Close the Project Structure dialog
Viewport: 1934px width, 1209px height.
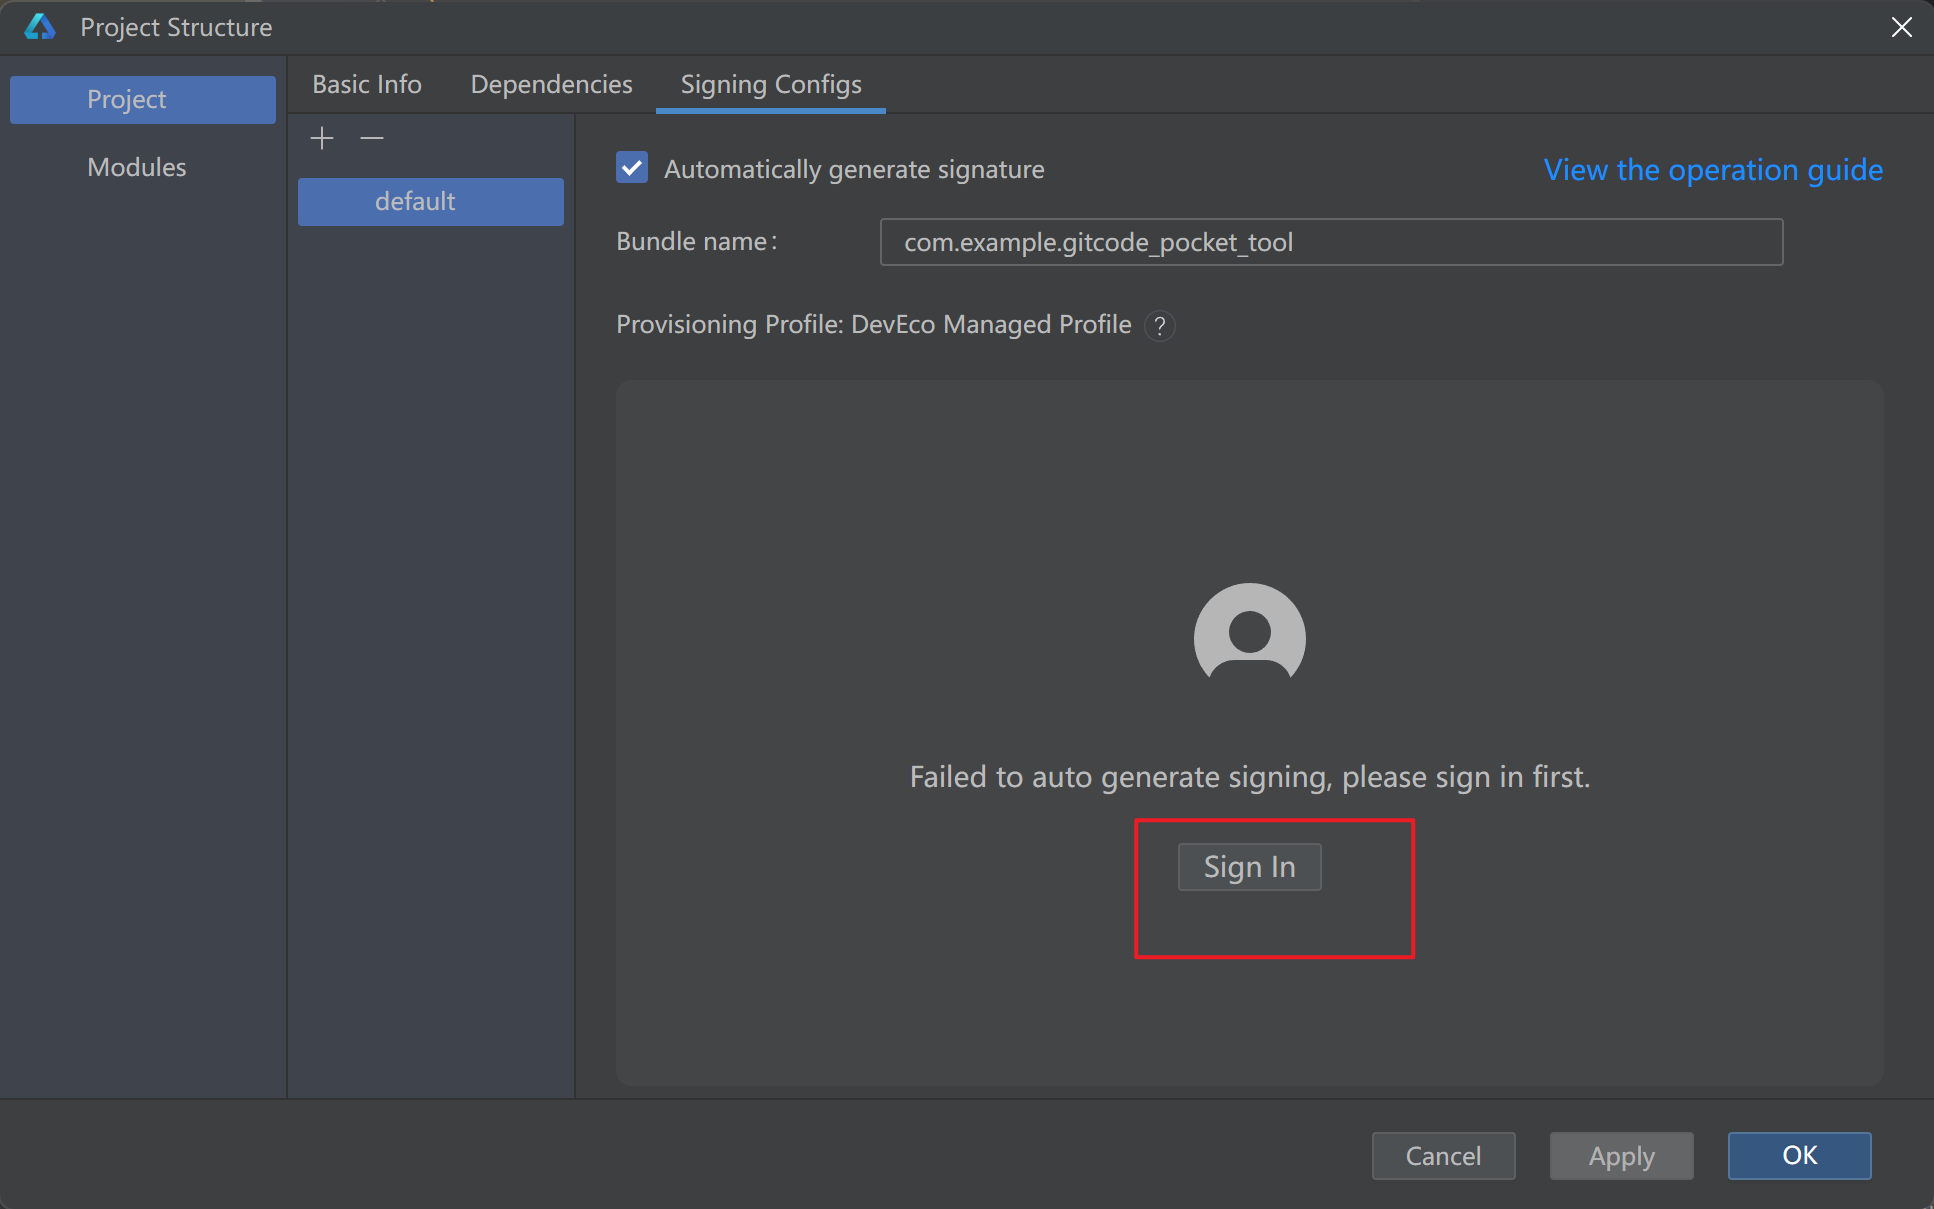pyautogui.click(x=1901, y=27)
